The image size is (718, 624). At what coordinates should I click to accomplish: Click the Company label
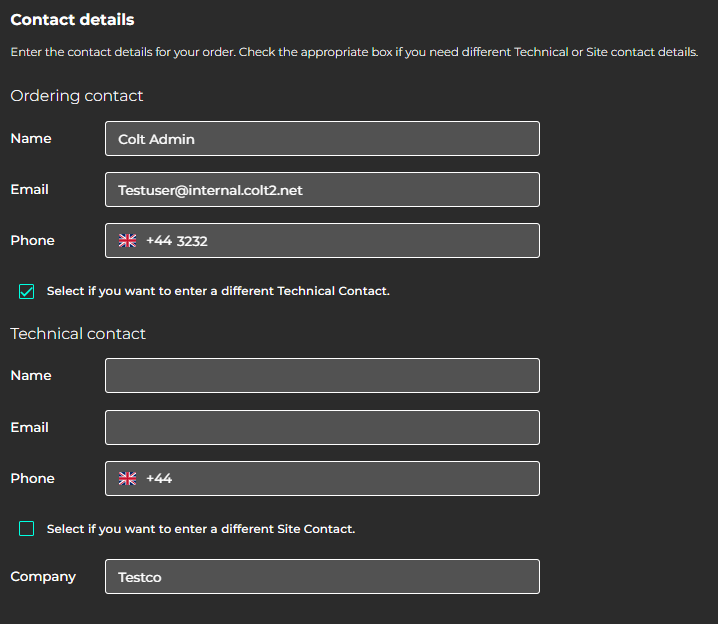tap(43, 576)
